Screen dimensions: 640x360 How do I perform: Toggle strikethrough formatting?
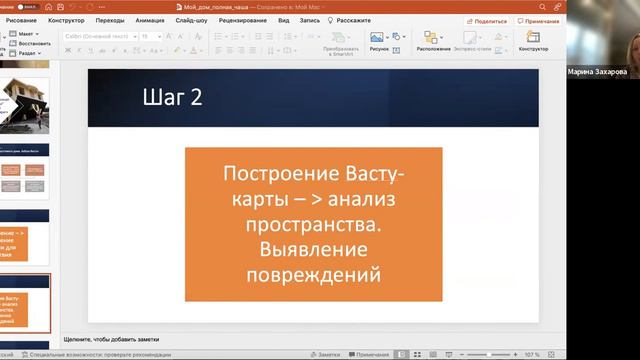tap(102, 51)
